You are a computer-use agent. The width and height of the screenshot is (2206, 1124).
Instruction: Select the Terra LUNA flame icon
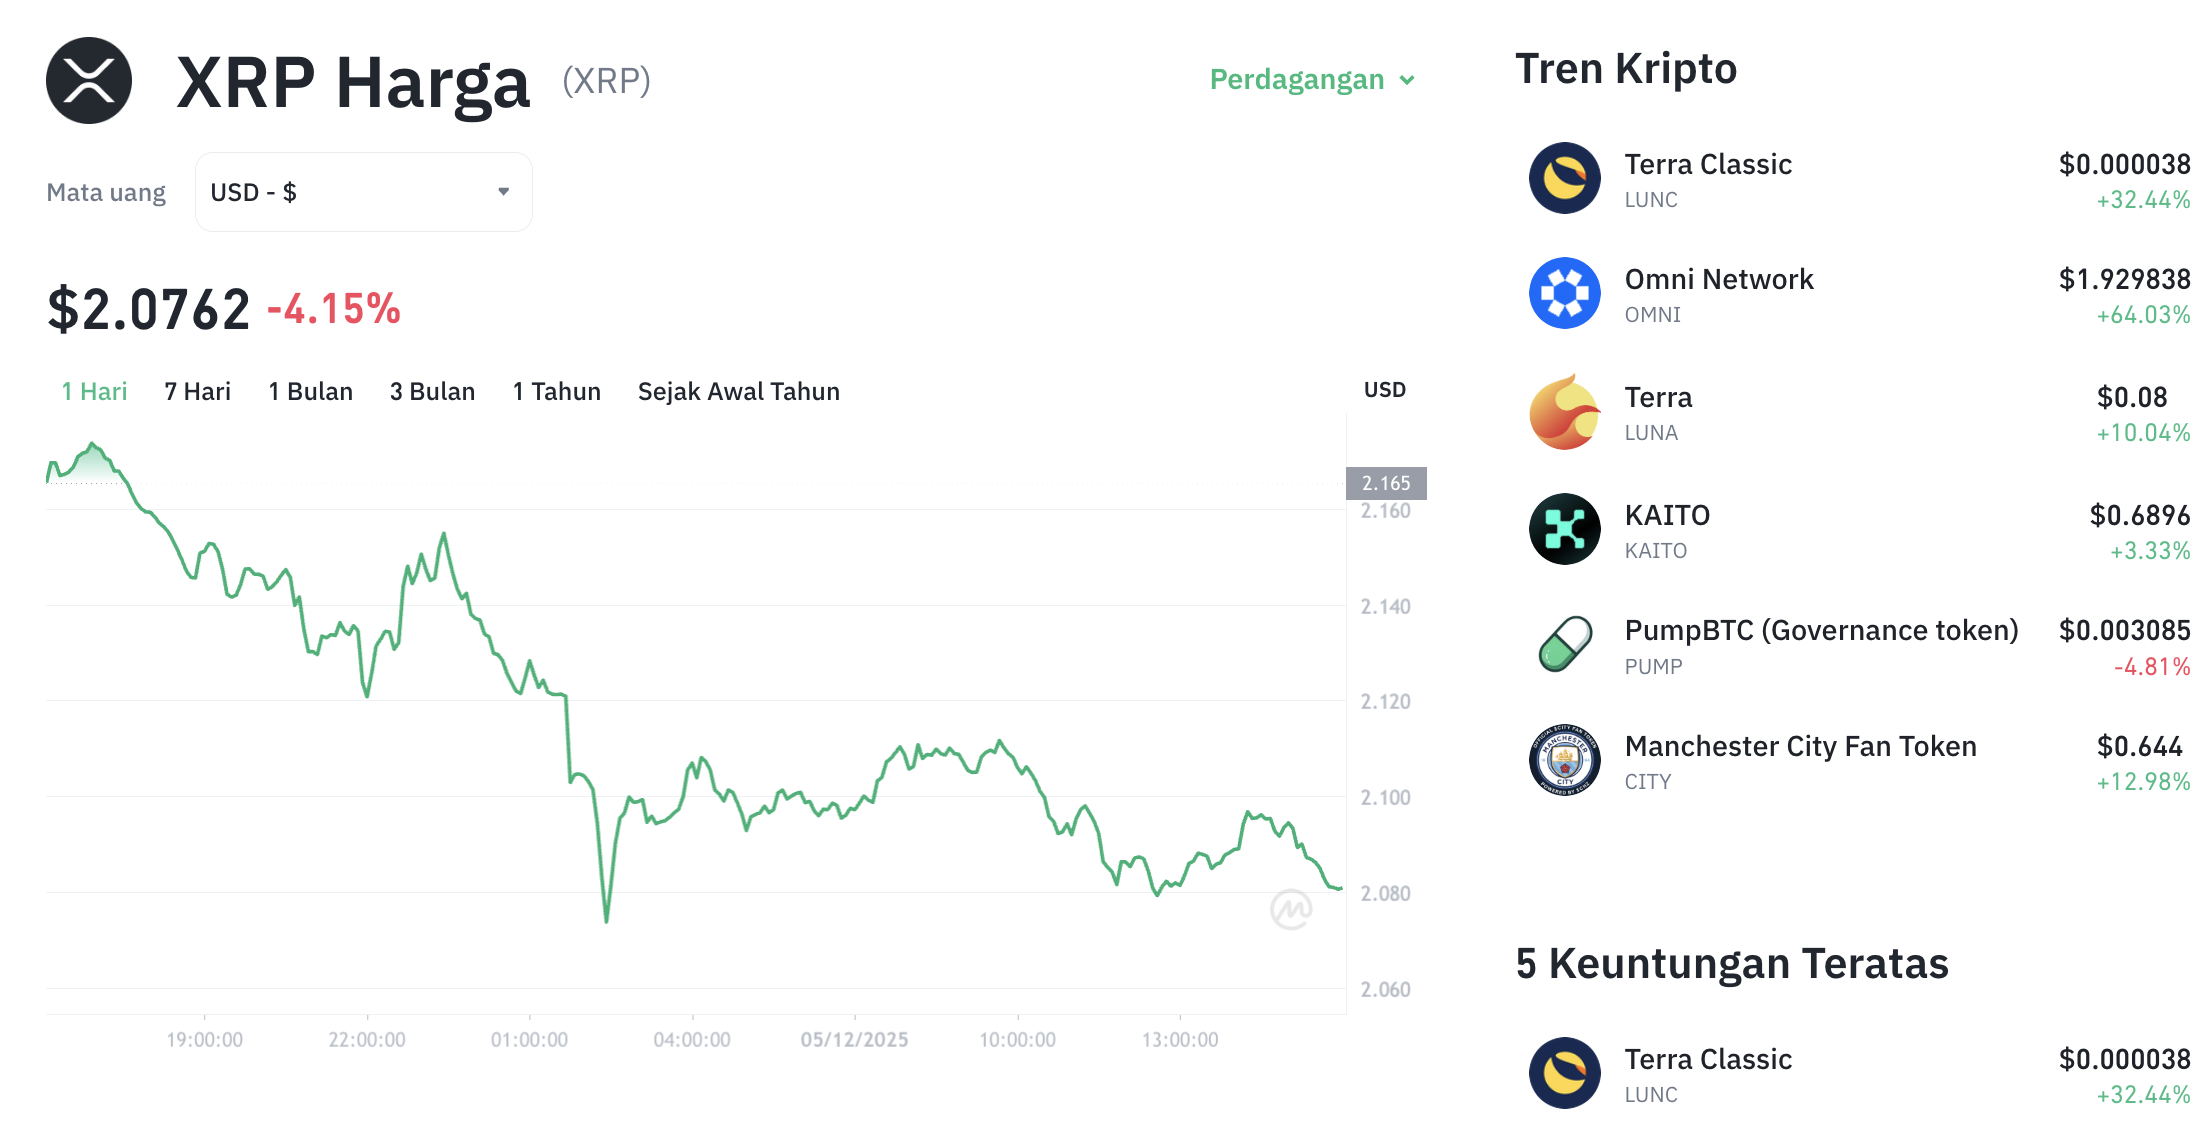point(1564,411)
